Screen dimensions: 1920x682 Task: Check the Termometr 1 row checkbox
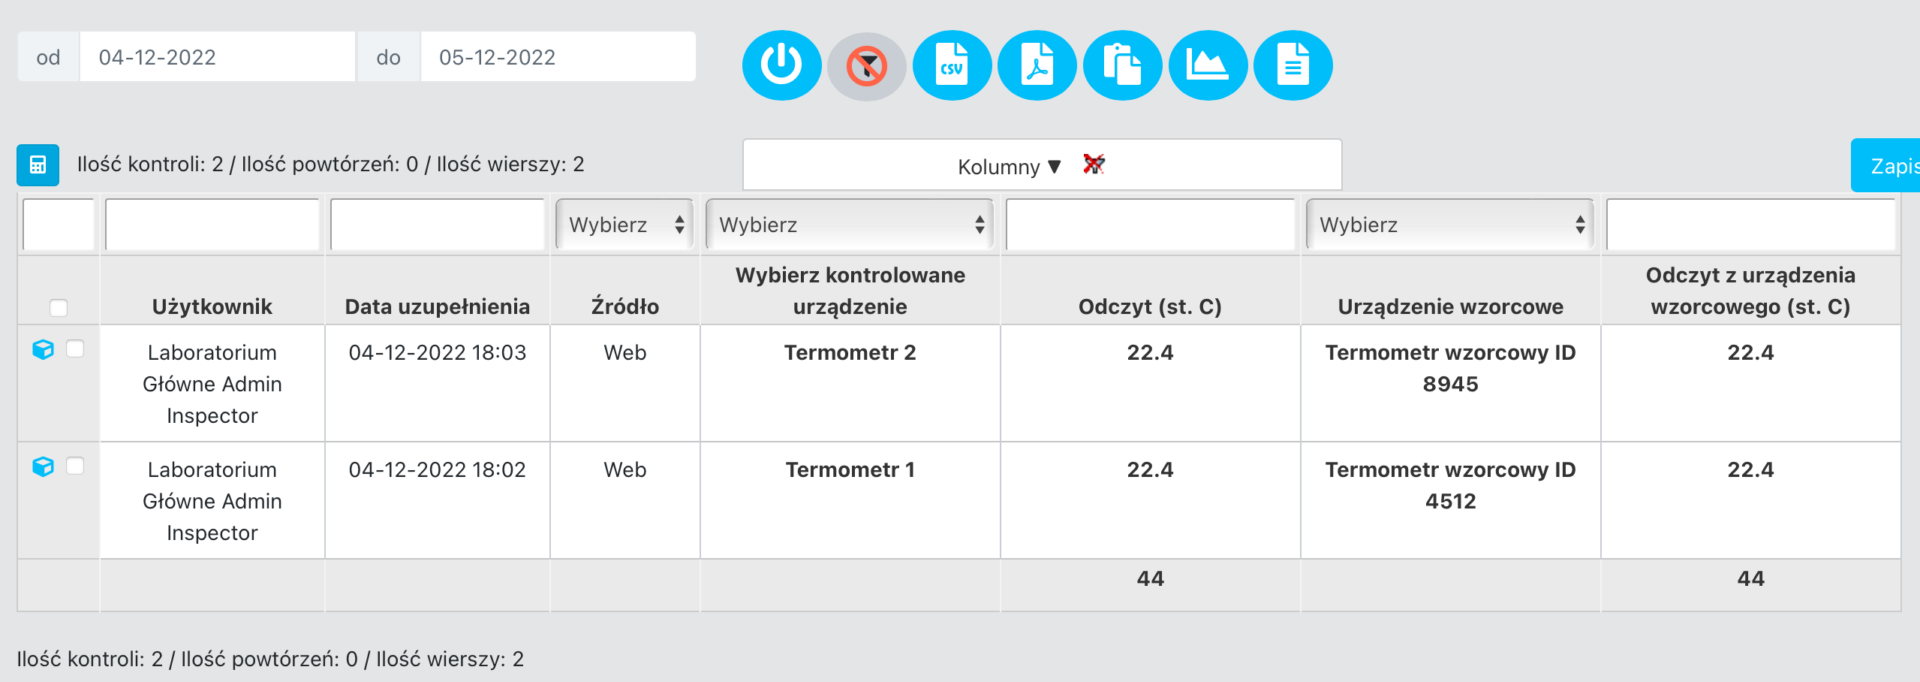point(75,465)
